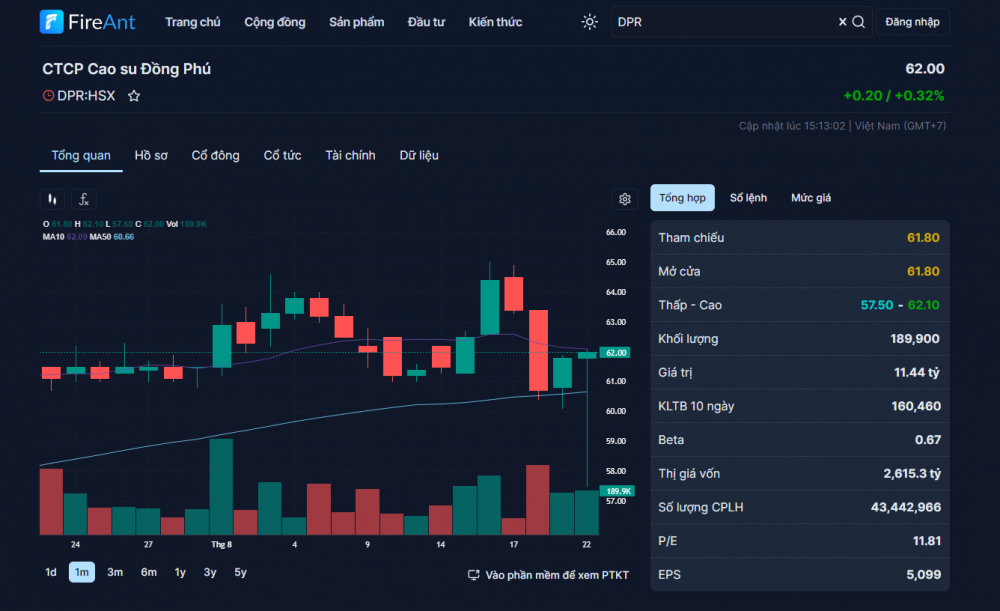This screenshot has height=611, width=1000.
Task: Toggle the light/dark theme sun icon
Action: tap(589, 22)
